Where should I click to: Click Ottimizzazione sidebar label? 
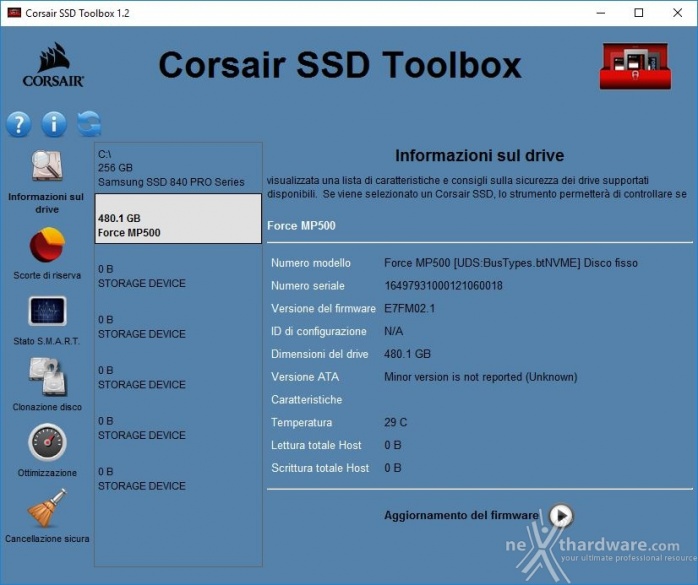(47, 473)
